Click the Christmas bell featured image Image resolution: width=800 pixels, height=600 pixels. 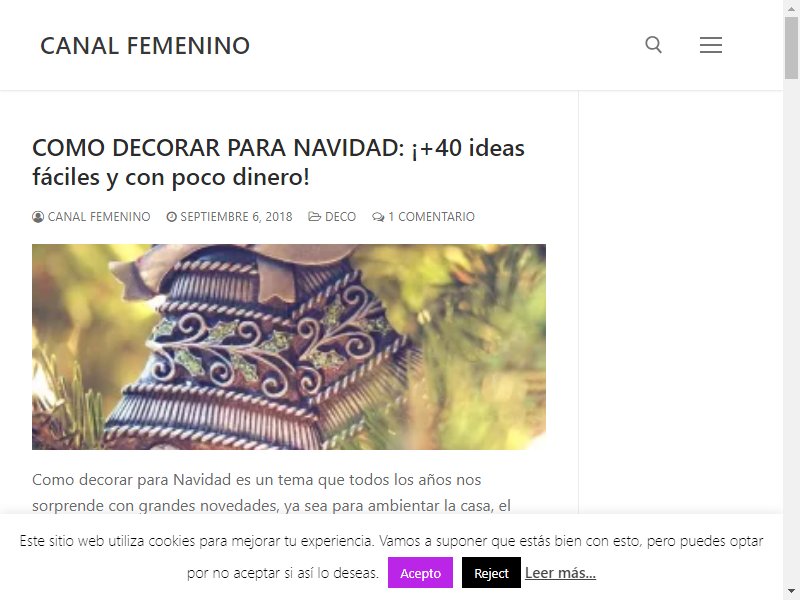[289, 347]
